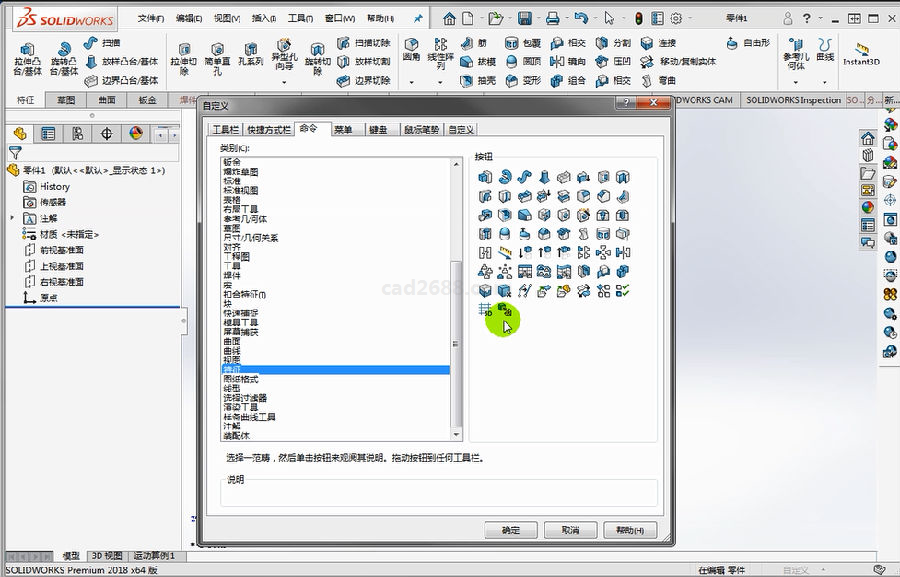
Task: Click the 3D grid button in dialog
Action: tap(486, 310)
